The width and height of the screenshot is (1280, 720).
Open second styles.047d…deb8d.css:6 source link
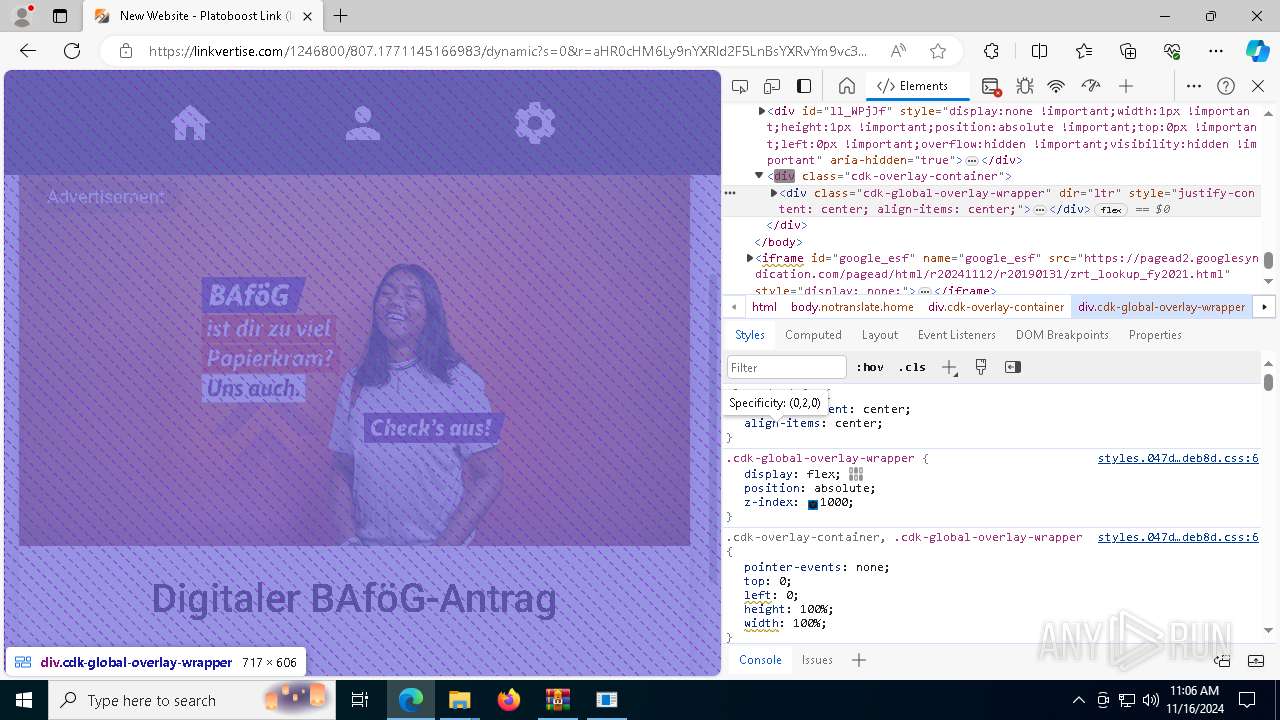[1178, 537]
